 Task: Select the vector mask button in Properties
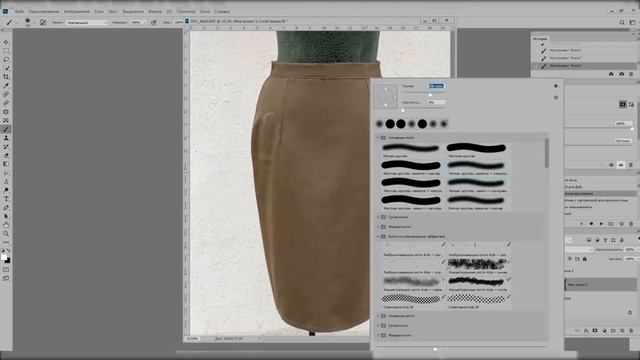click(631, 104)
